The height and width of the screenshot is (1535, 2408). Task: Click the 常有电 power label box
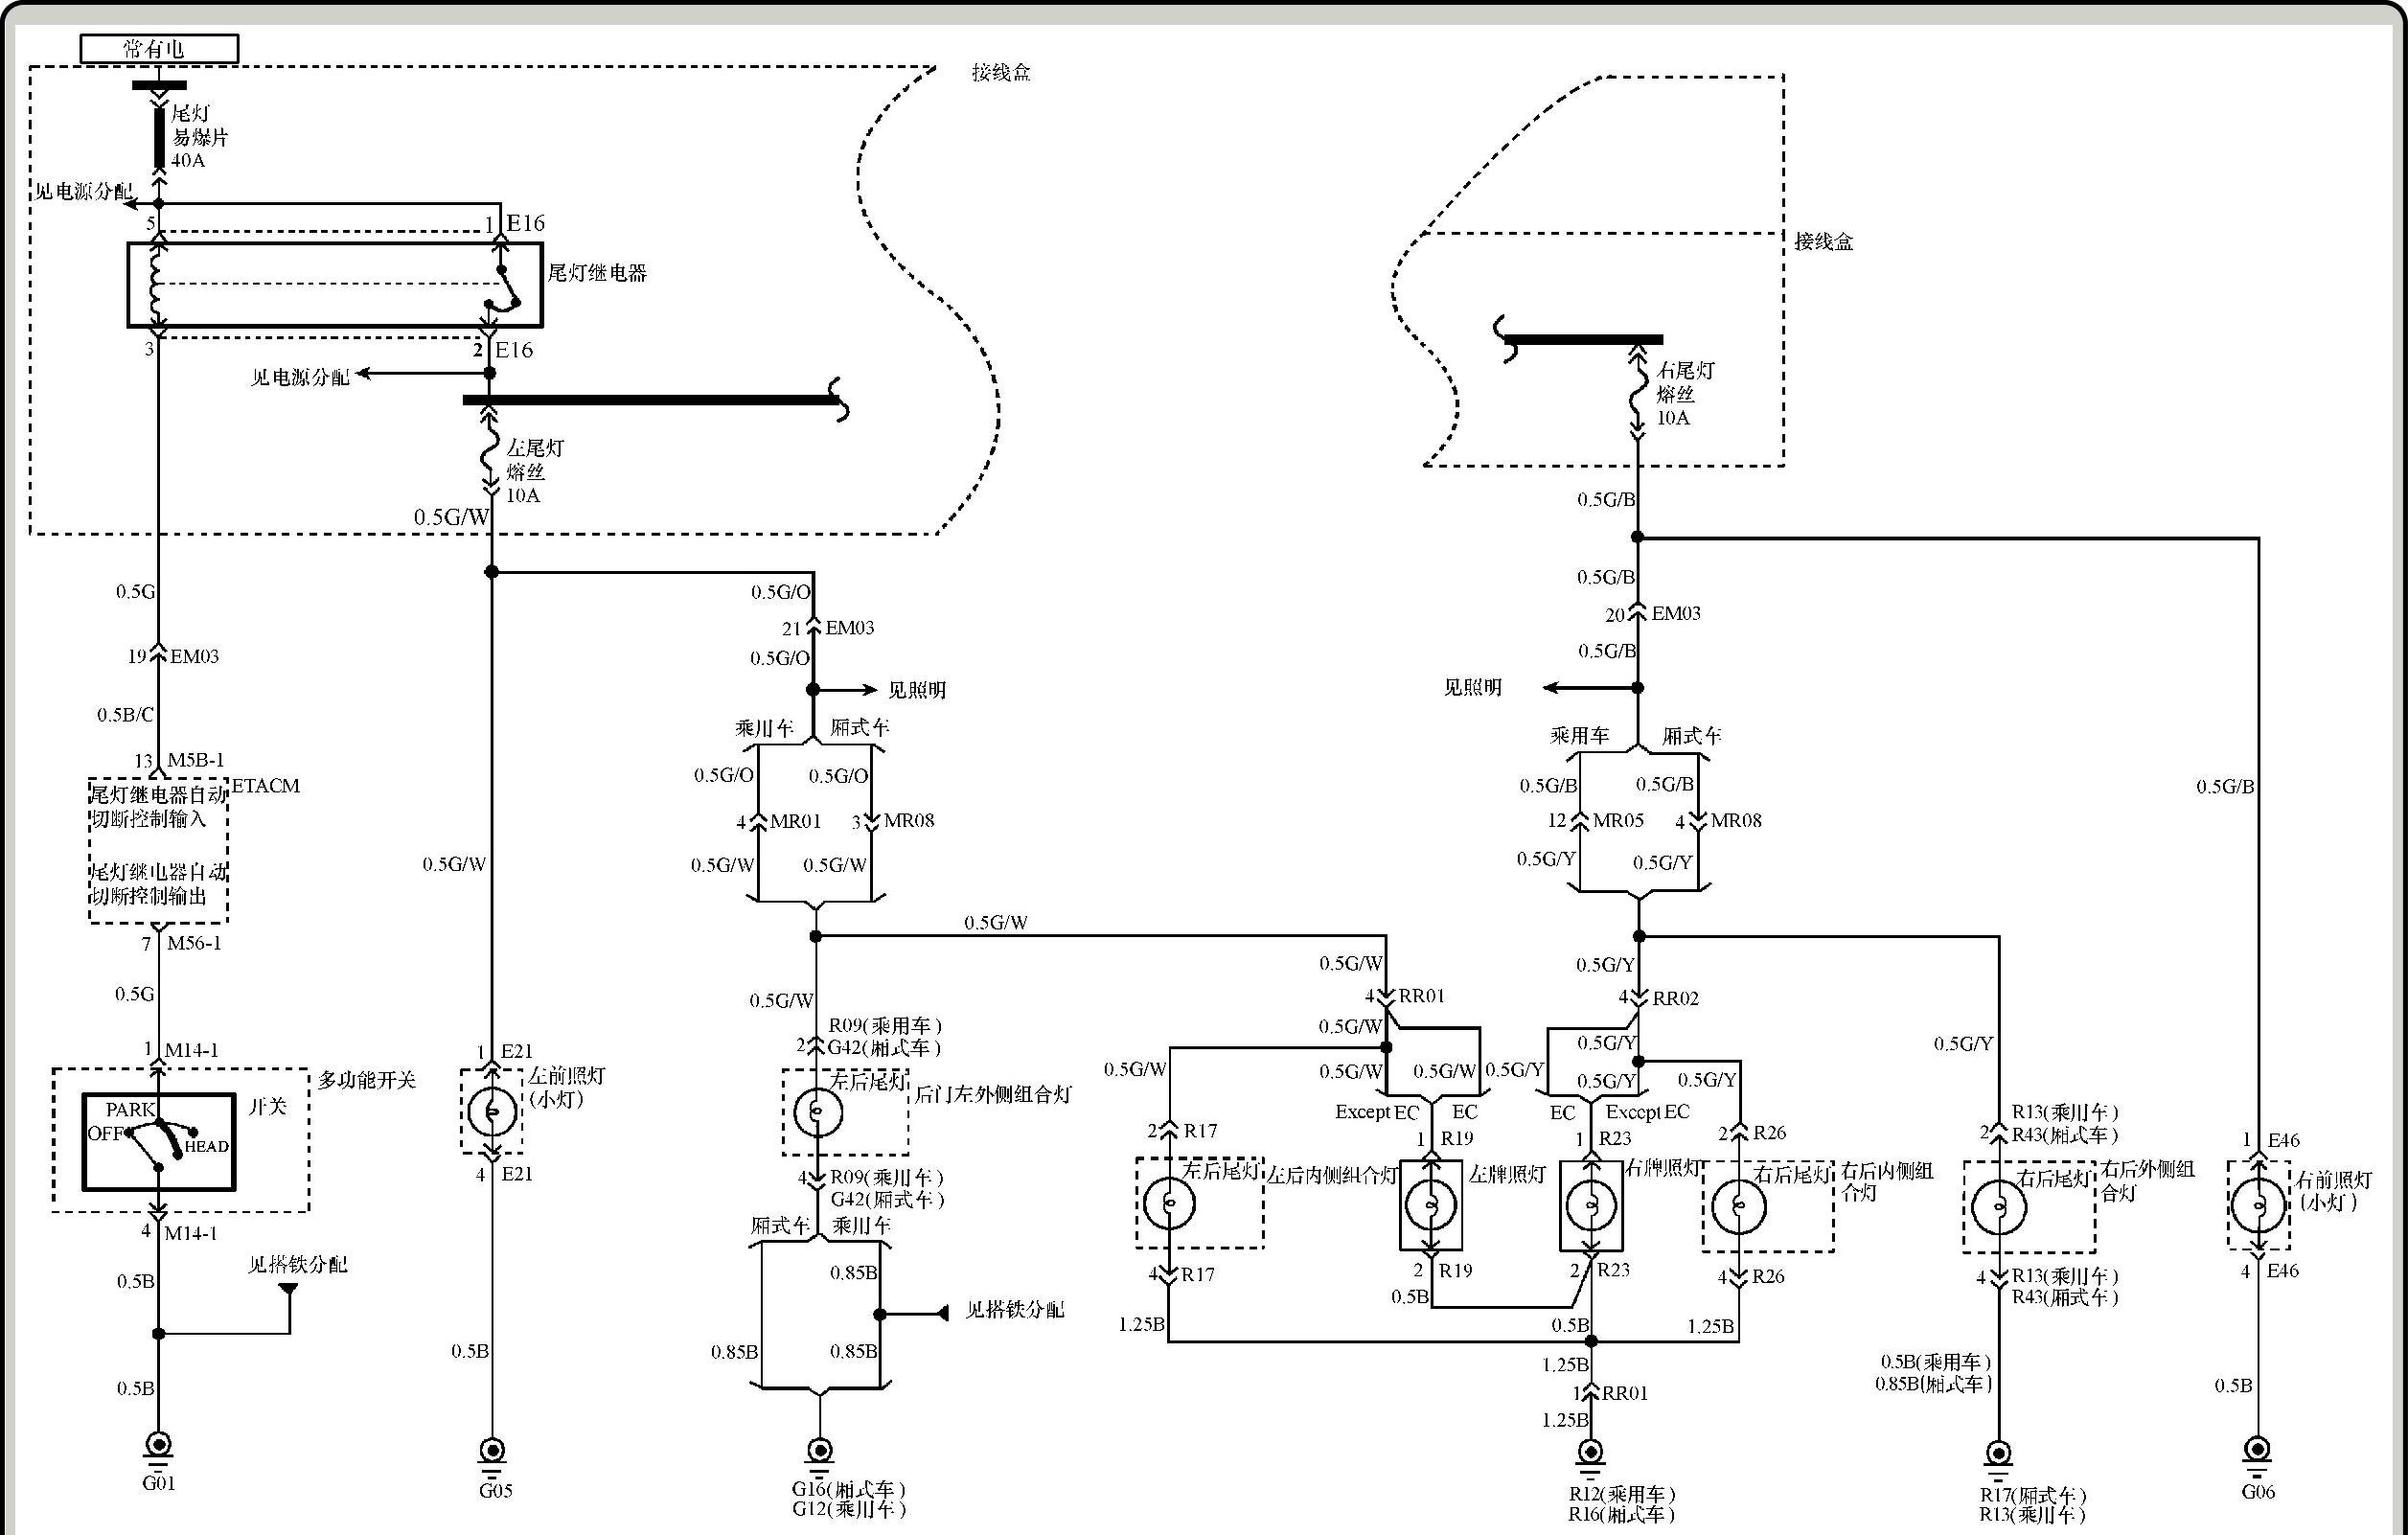click(x=159, y=48)
